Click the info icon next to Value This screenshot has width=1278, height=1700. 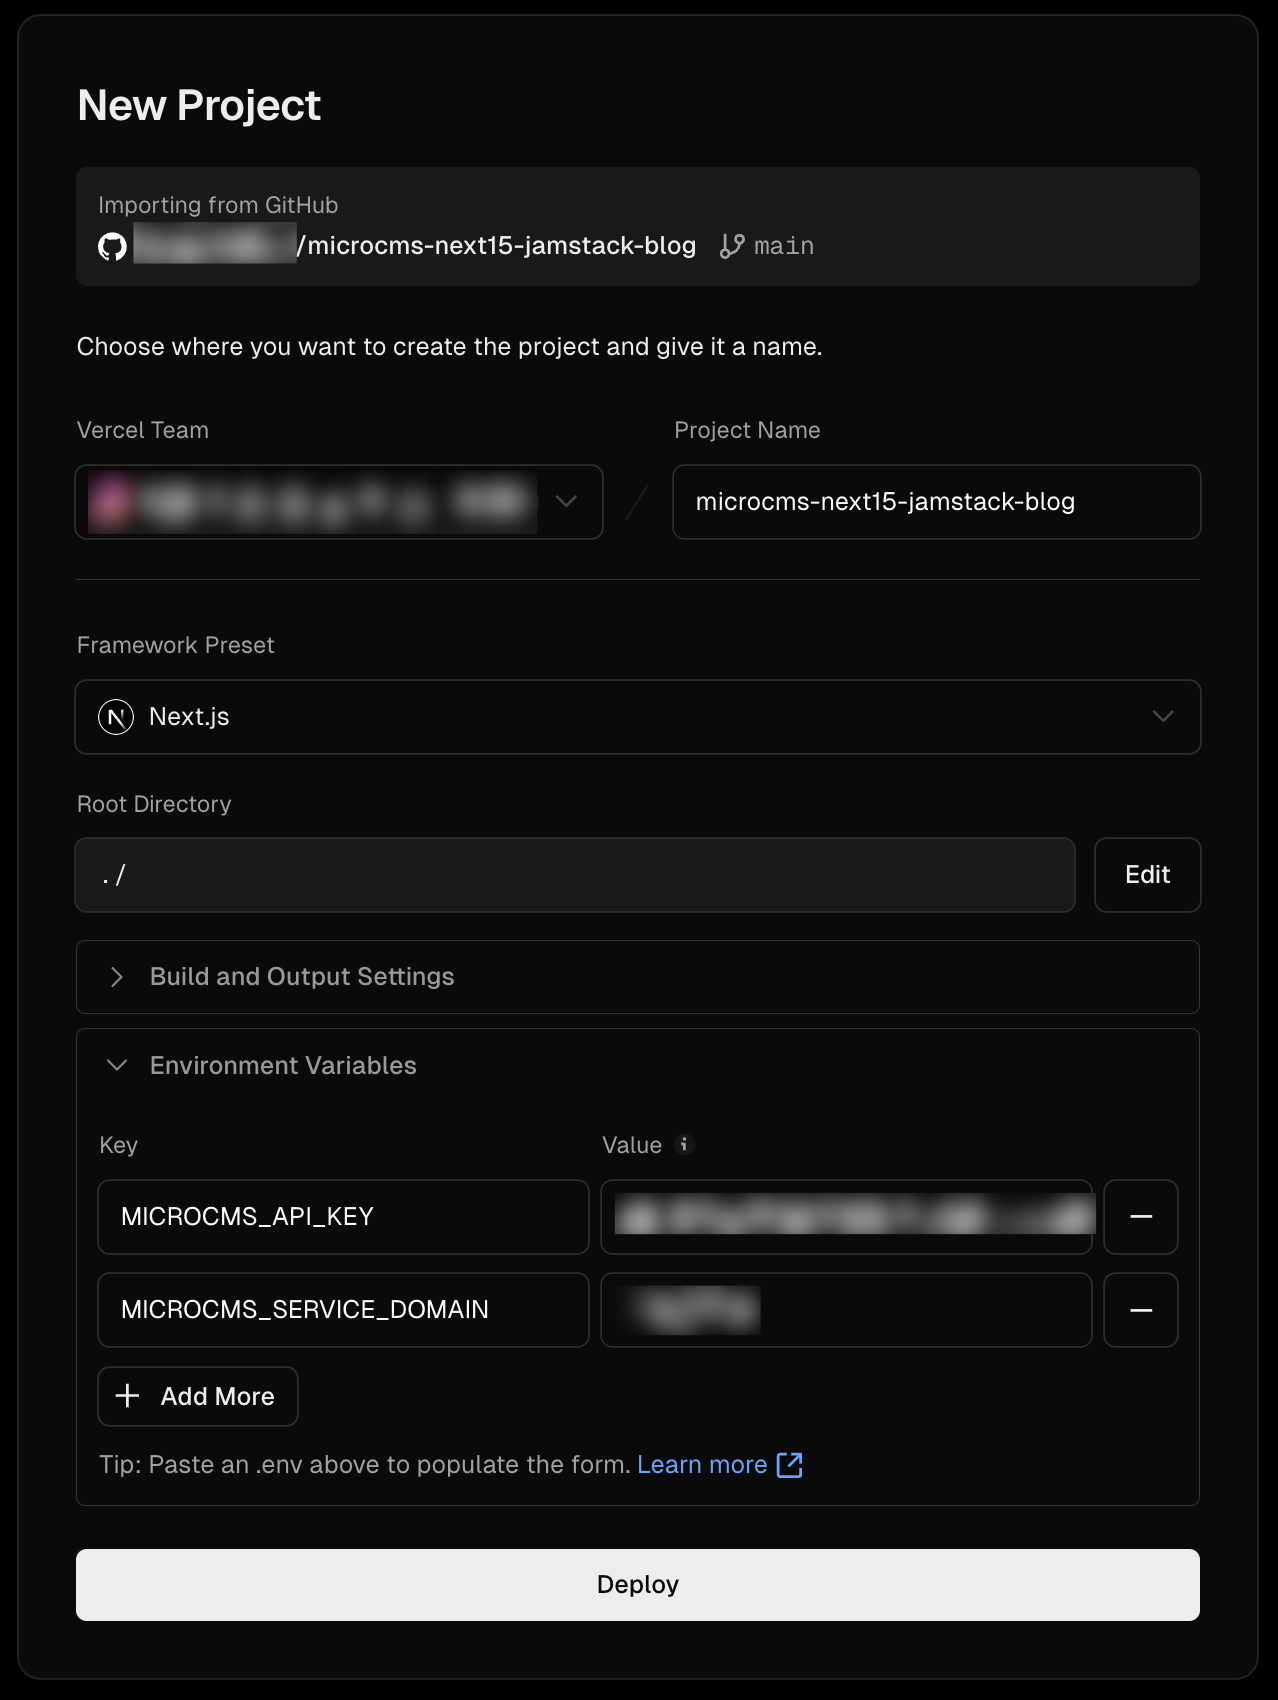684,1145
